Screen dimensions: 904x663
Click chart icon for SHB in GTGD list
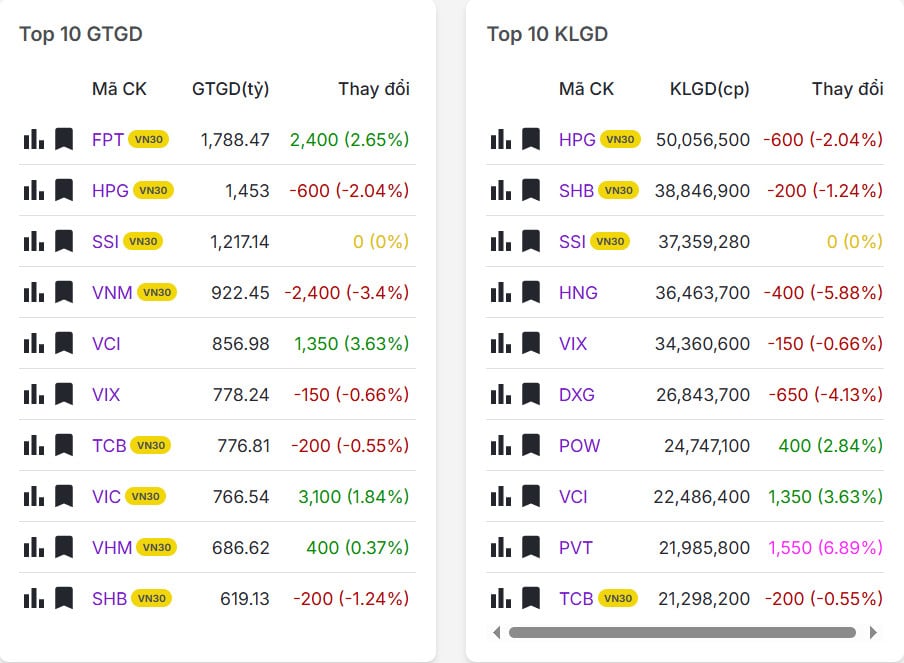(x=33, y=598)
